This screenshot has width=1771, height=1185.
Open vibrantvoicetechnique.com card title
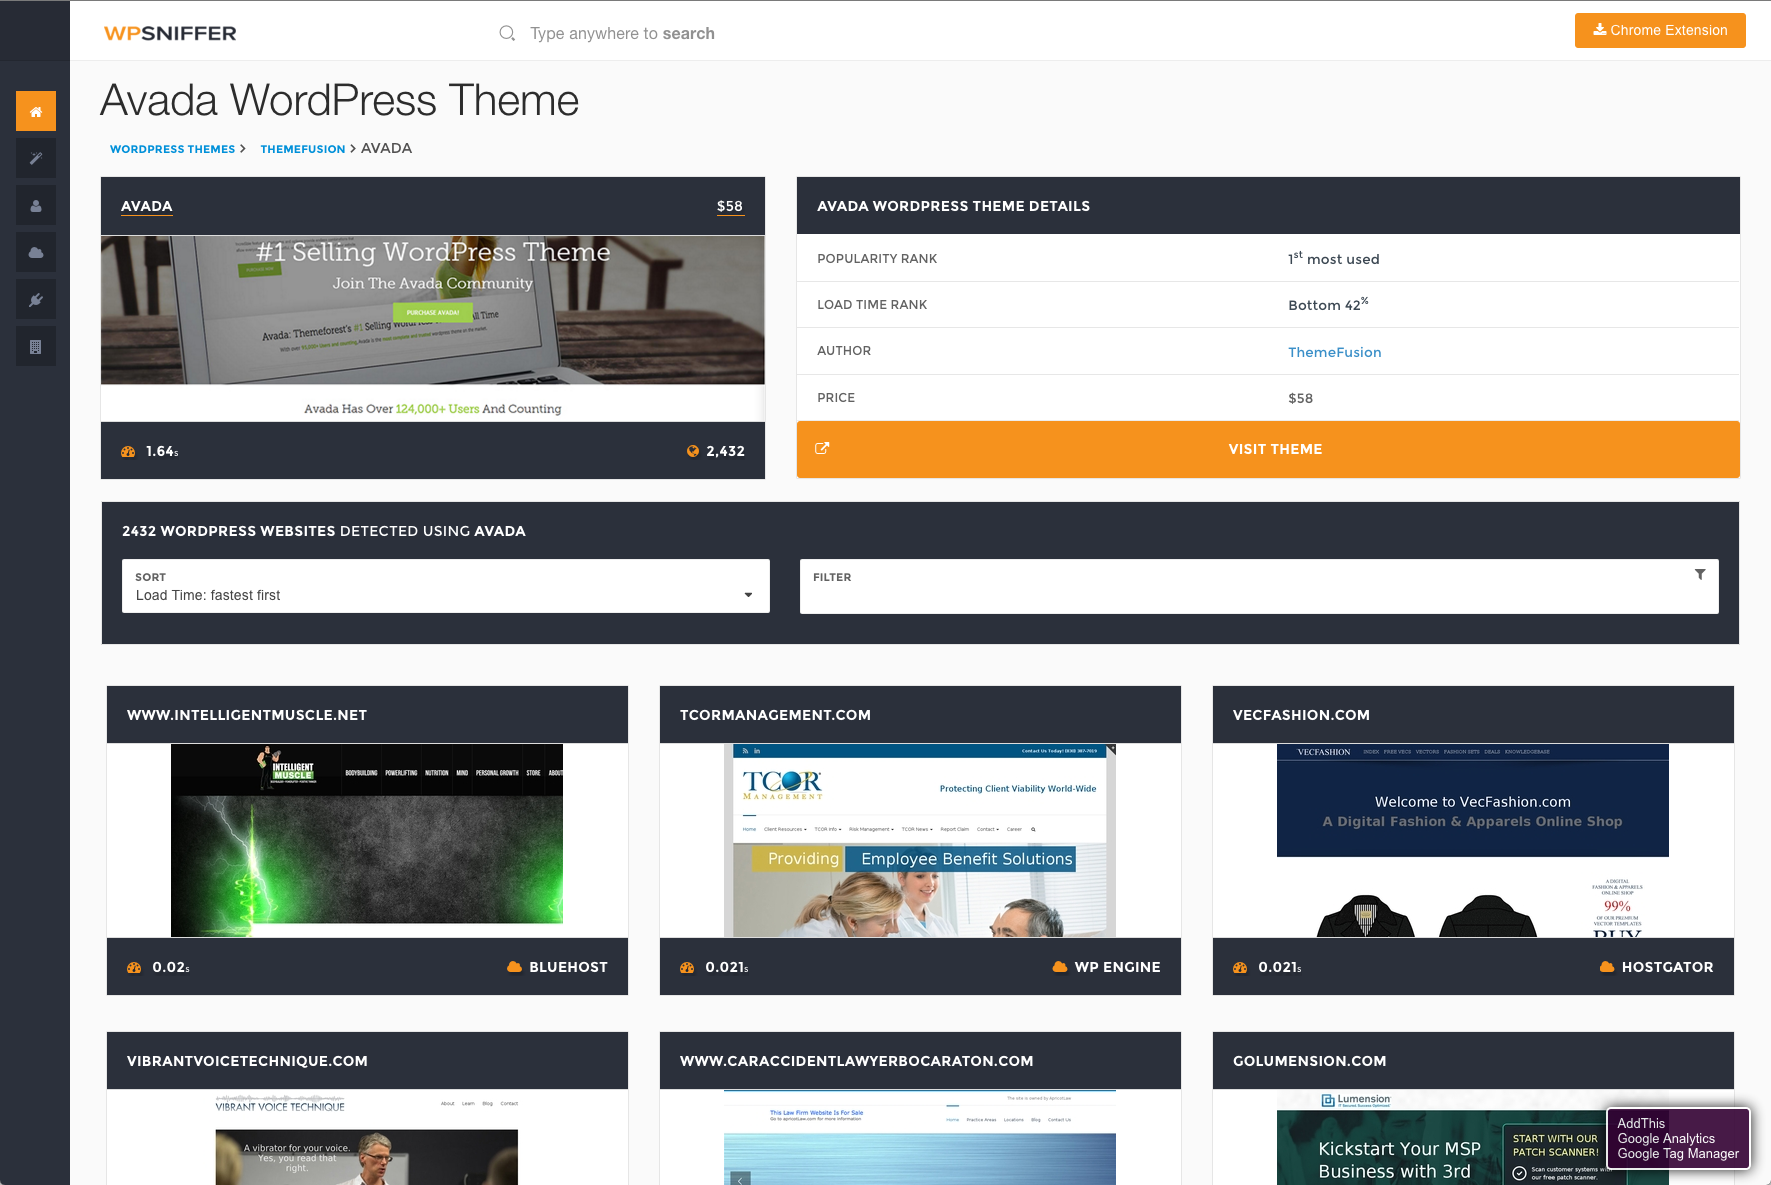[x=247, y=1061]
